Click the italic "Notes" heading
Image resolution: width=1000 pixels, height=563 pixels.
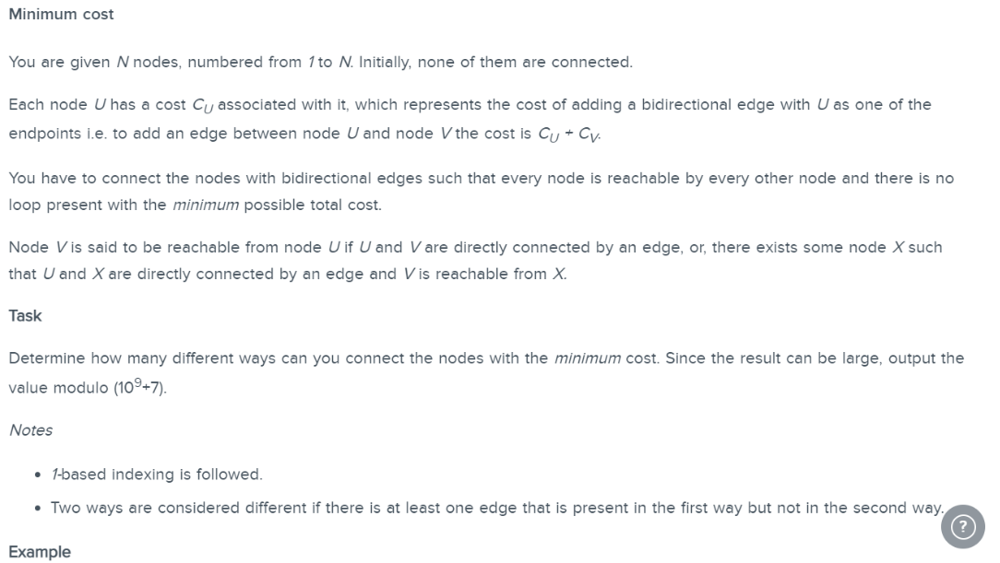[x=31, y=430]
